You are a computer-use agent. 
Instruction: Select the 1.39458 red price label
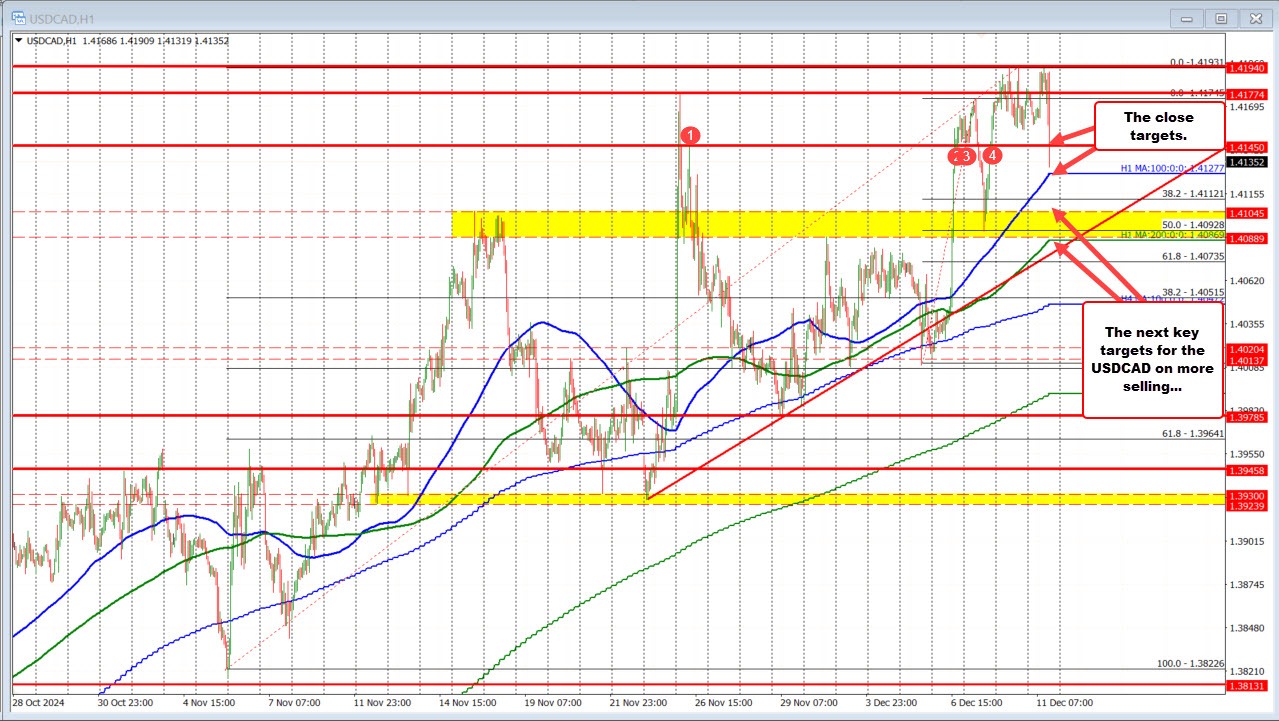click(1249, 469)
